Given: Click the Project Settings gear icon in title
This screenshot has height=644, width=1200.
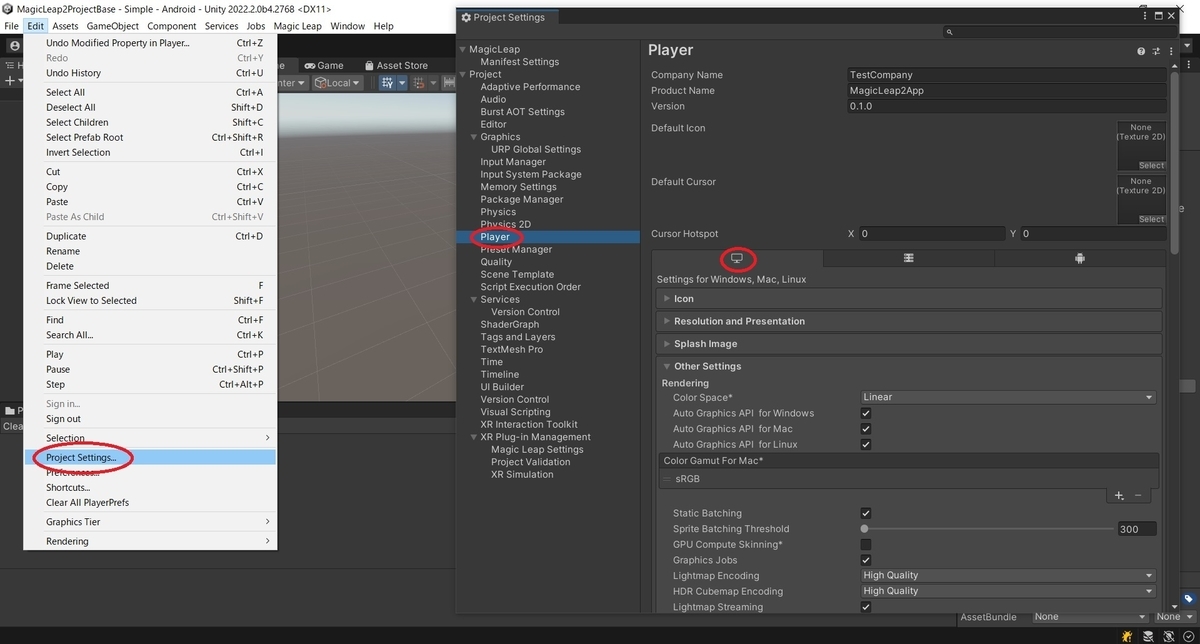Looking at the screenshot, I should point(466,17).
